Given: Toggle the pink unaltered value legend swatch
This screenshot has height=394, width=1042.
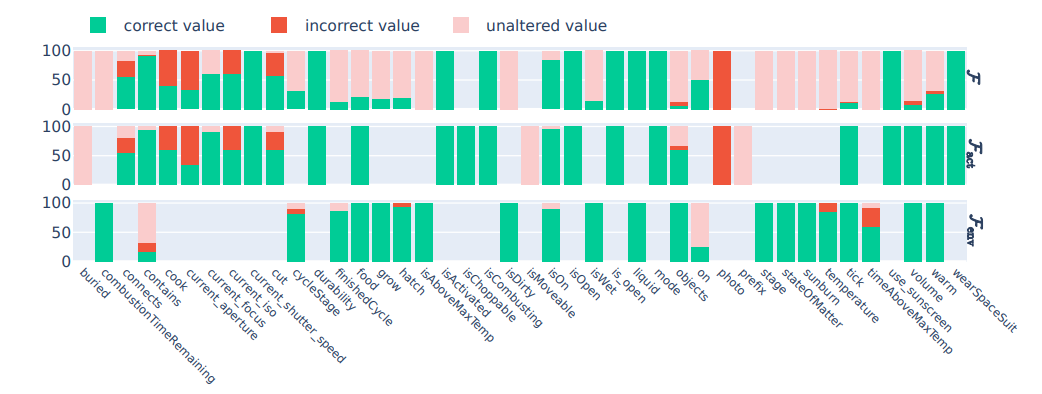Looking at the screenshot, I should coord(461,25).
